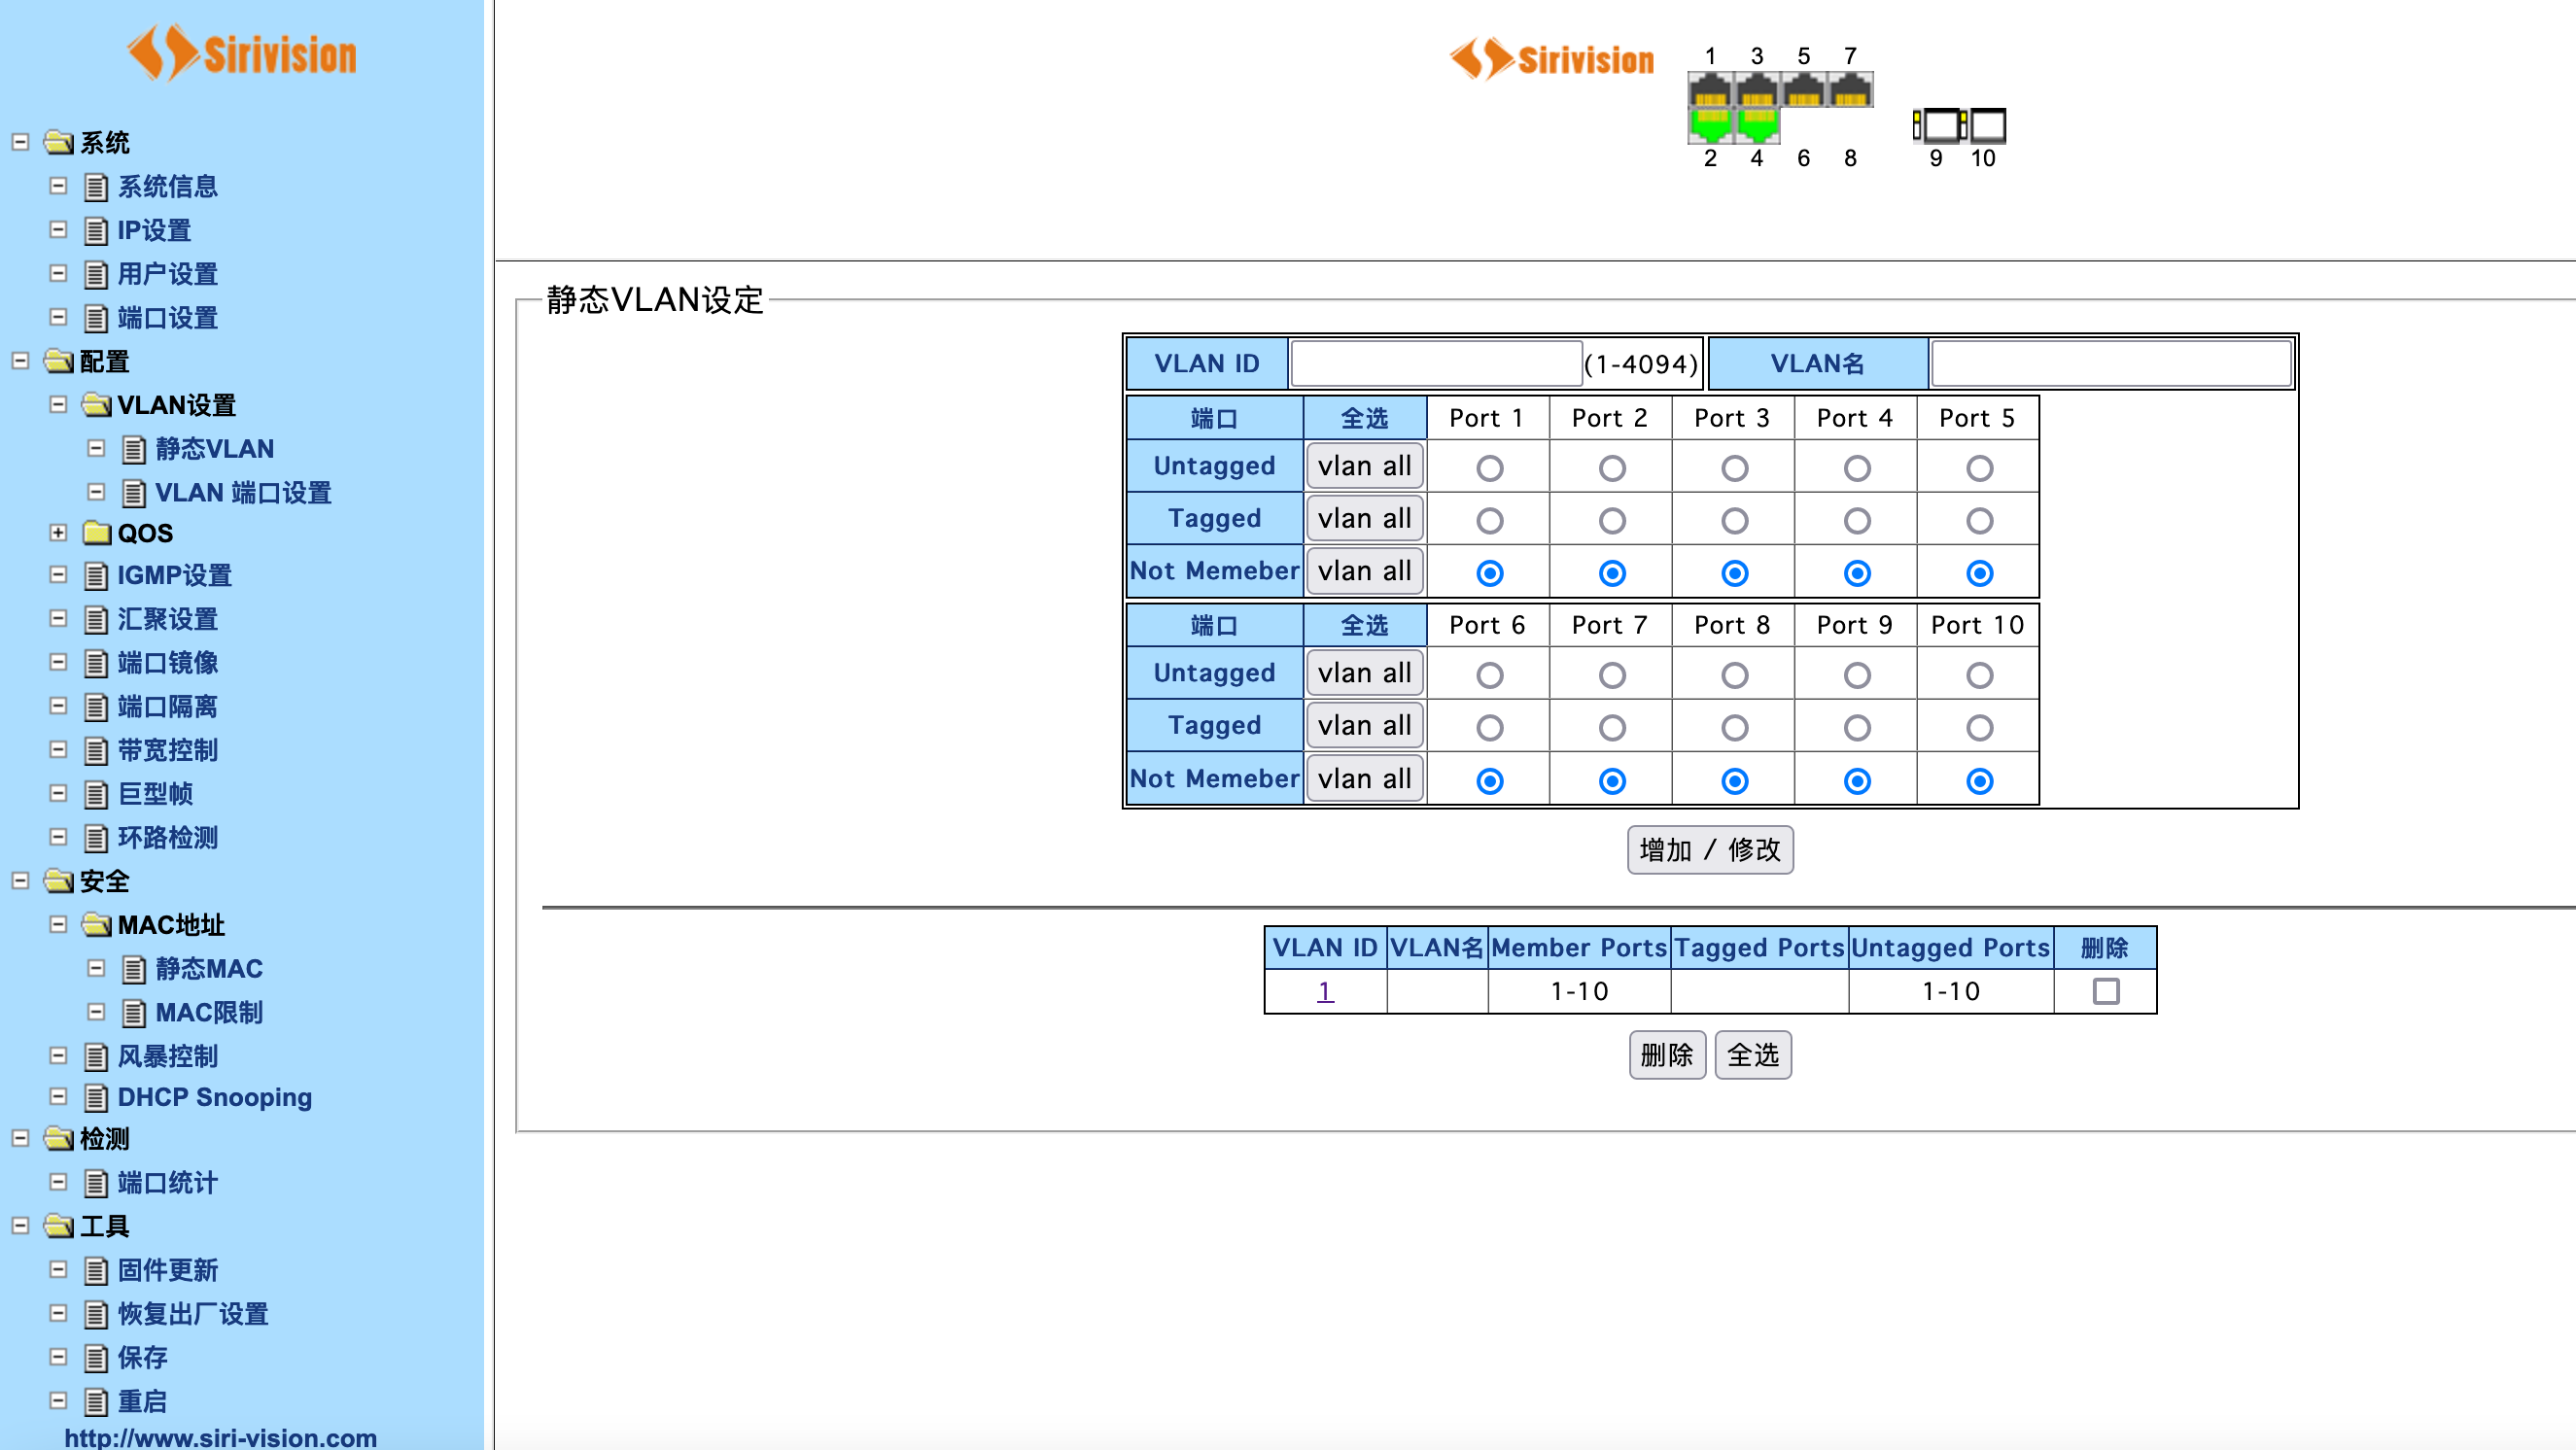Click the Sirivision logo in sidebar
Image resolution: width=2576 pixels, height=1450 pixels.
tap(242, 53)
